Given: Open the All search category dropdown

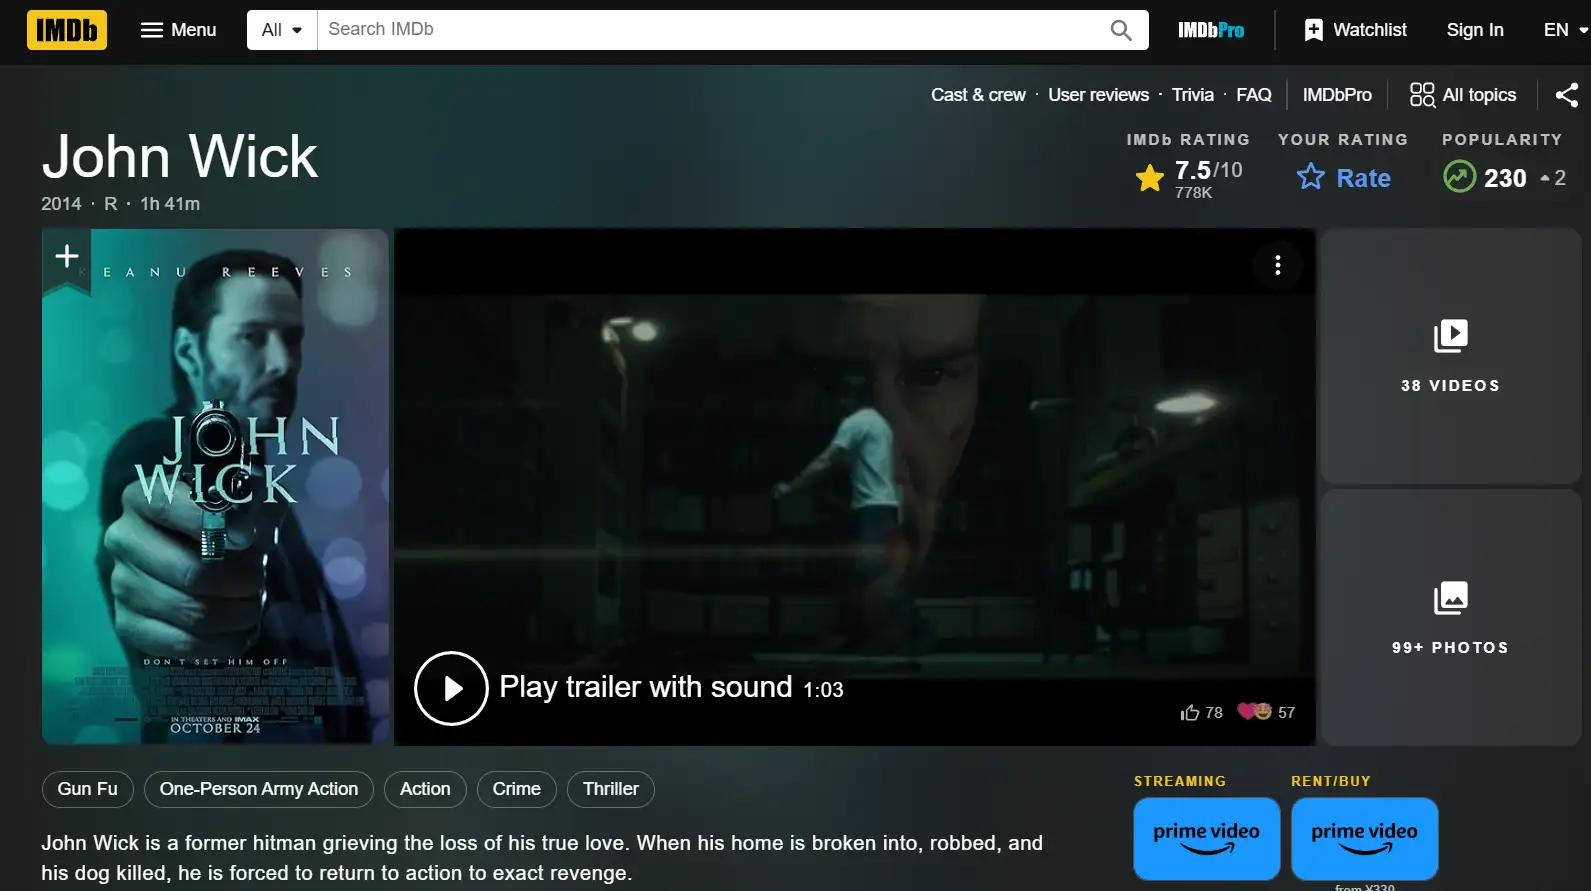Looking at the screenshot, I should tap(282, 30).
